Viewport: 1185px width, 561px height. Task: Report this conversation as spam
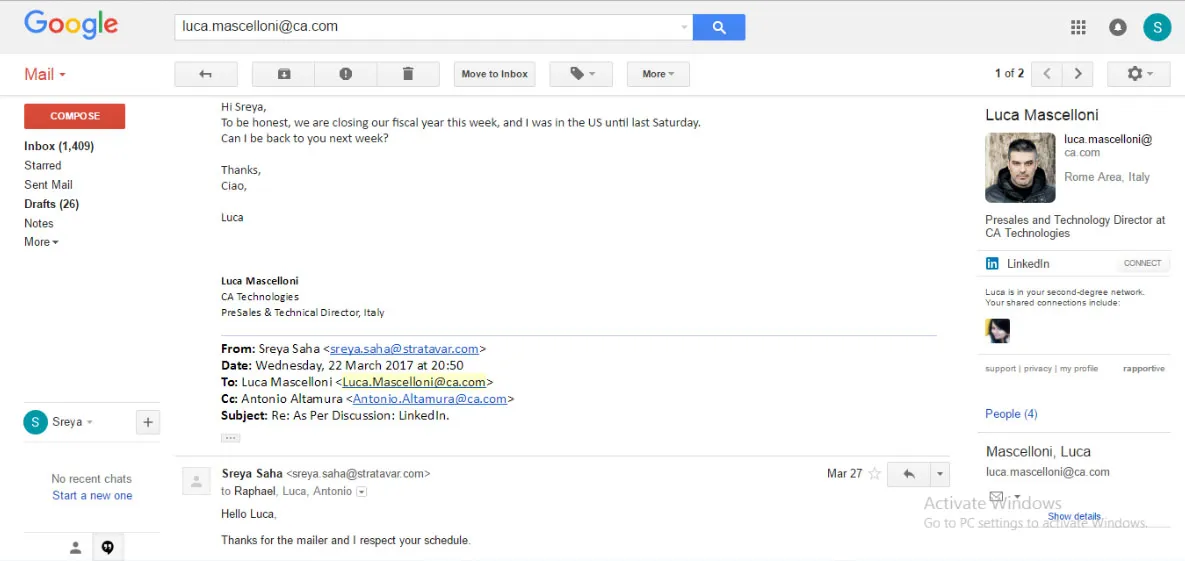[x=345, y=74]
